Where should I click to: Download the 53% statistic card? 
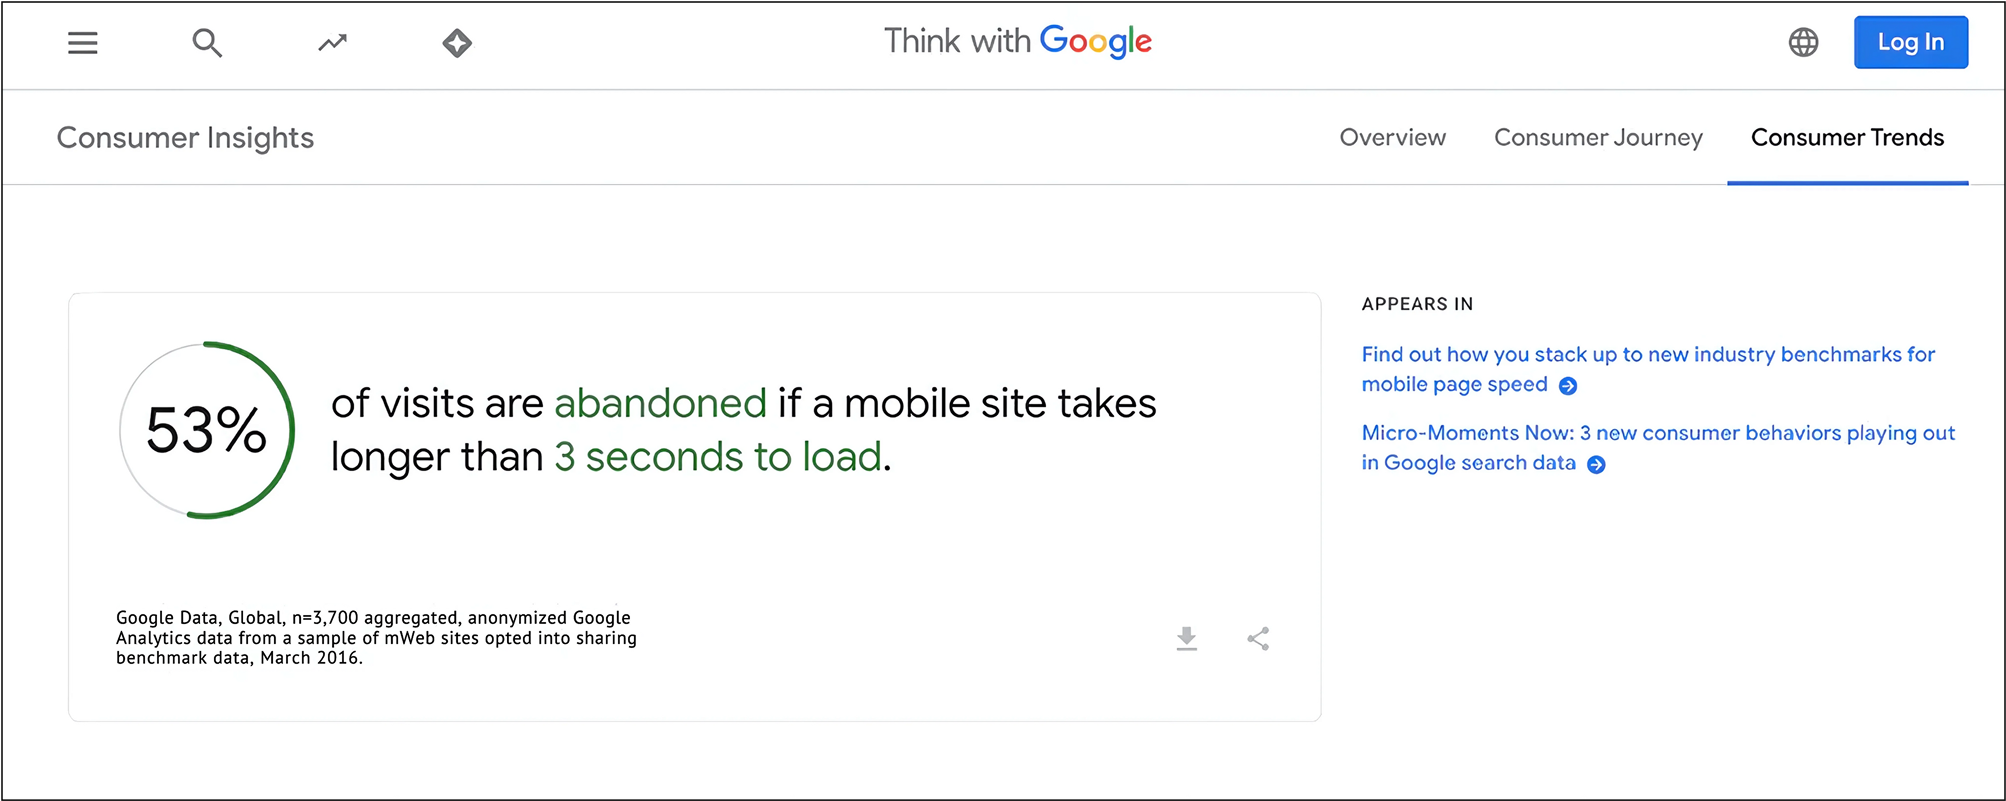coord(1187,639)
